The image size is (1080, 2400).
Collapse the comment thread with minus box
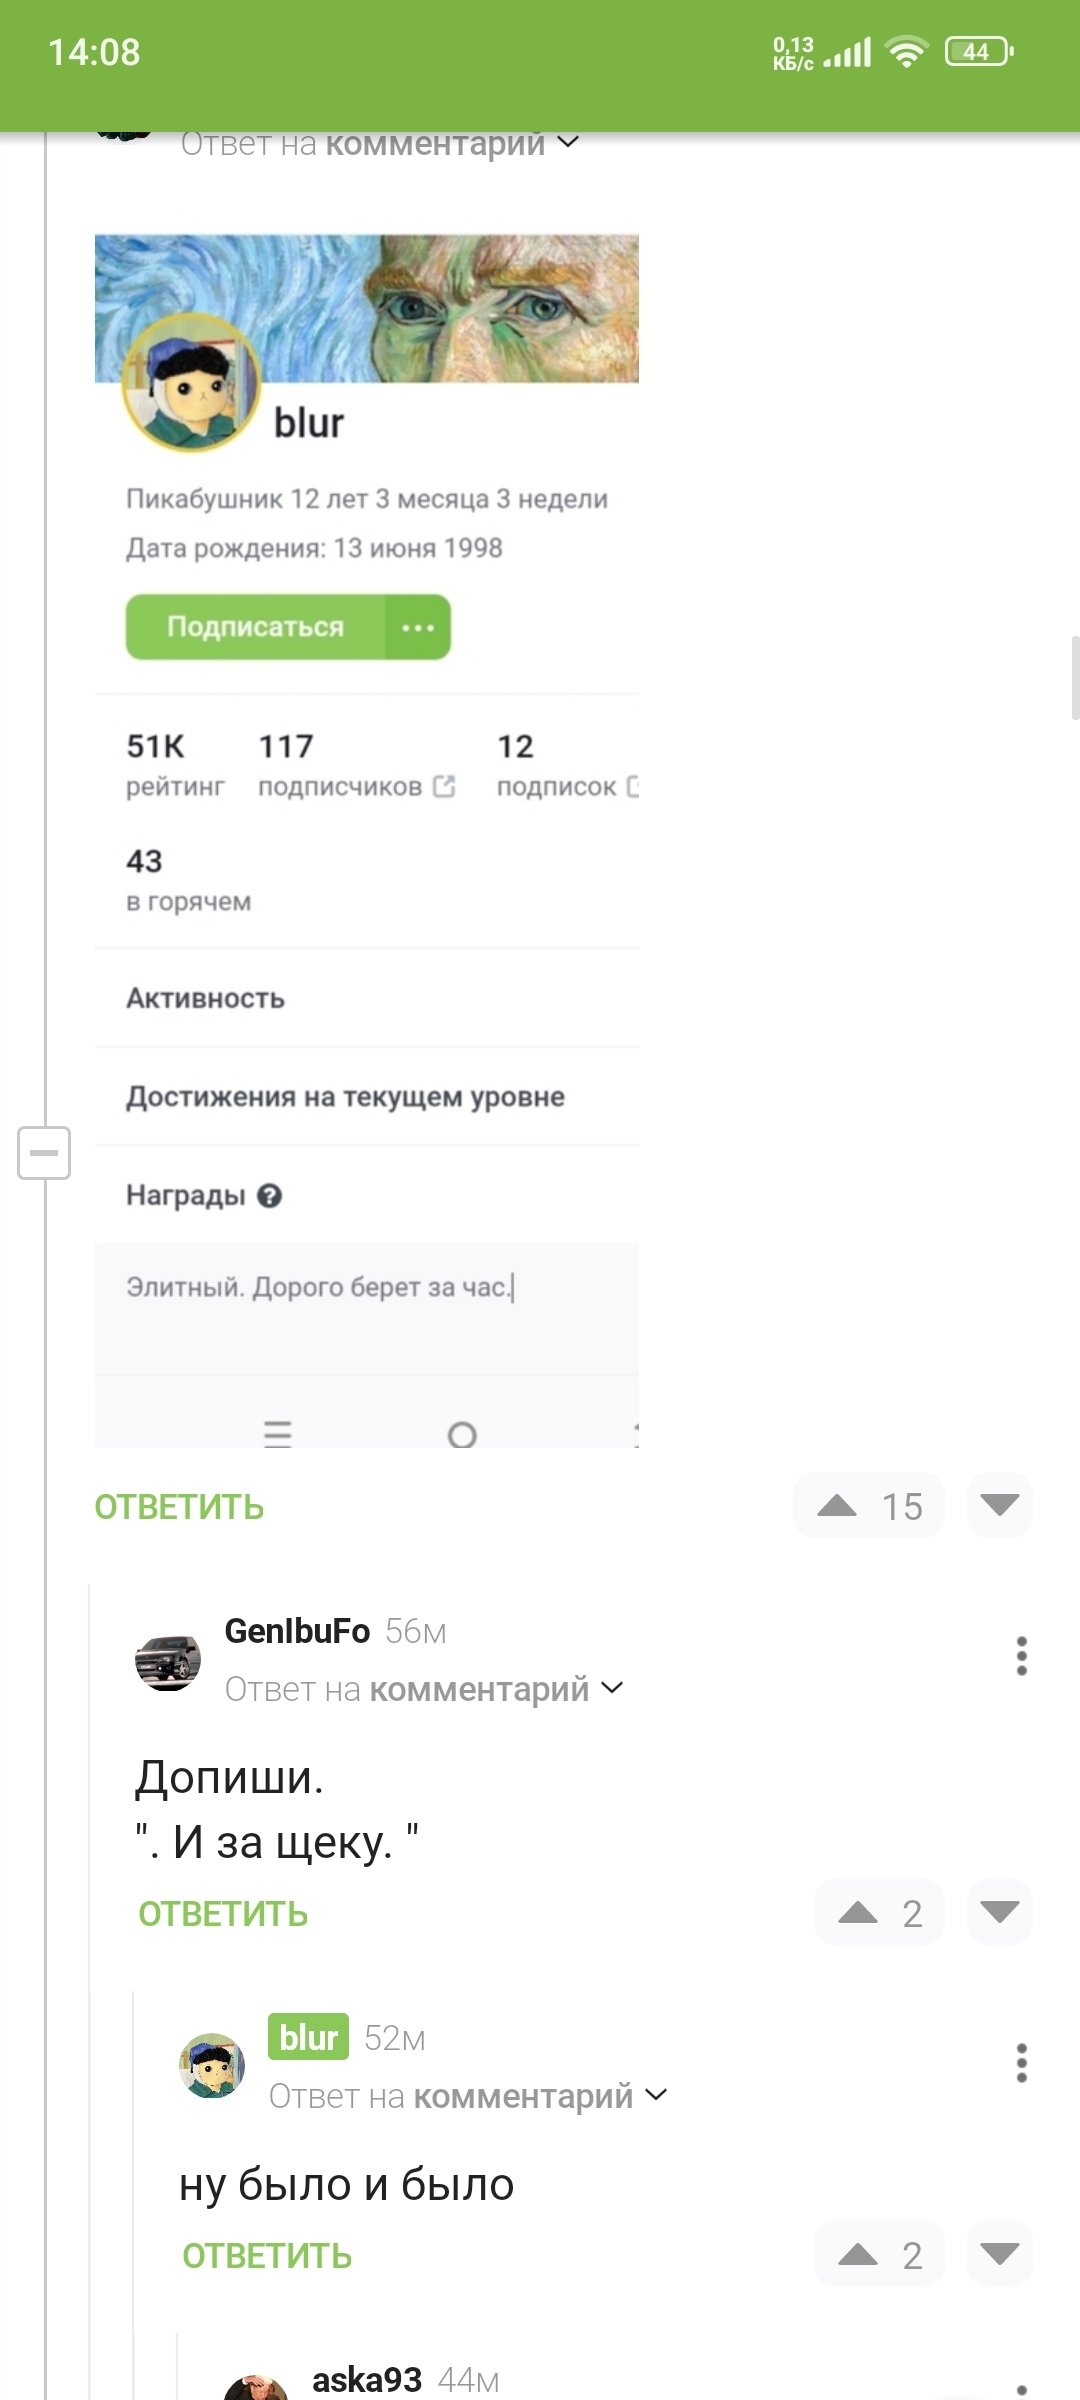44,1153
